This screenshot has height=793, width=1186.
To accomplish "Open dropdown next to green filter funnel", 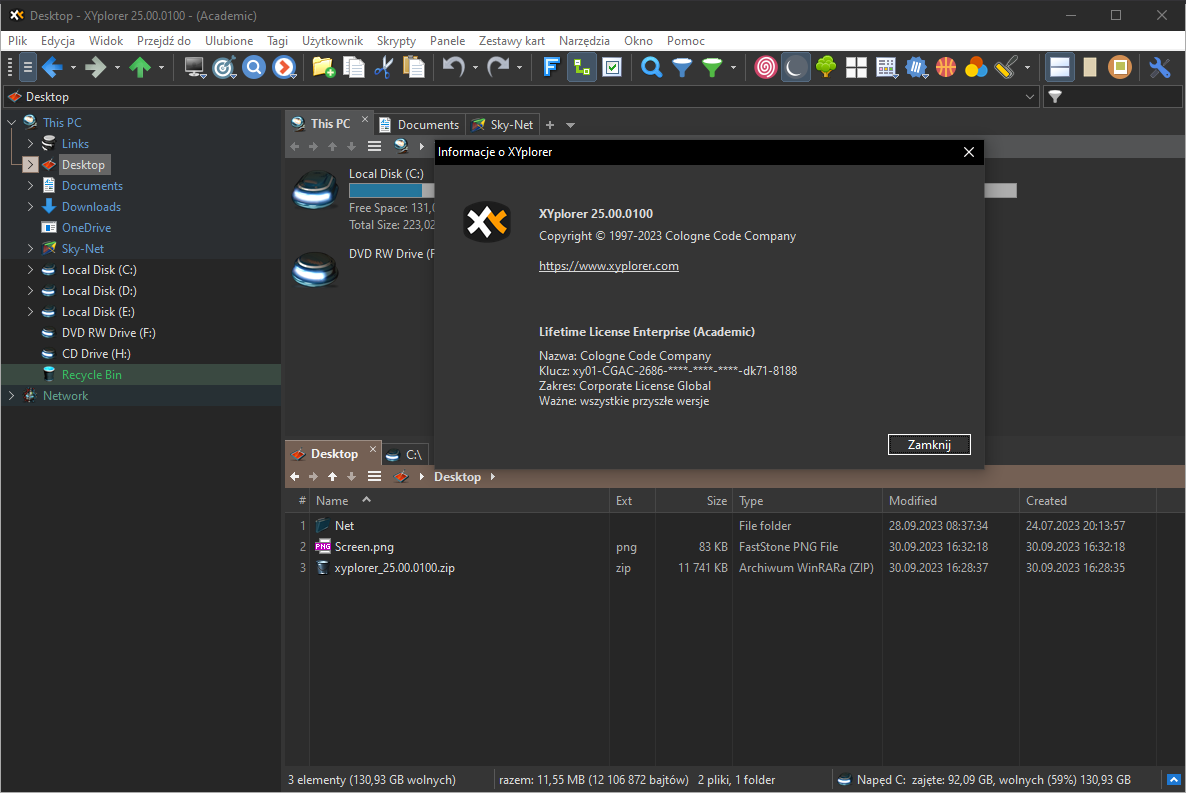I will coord(733,68).
